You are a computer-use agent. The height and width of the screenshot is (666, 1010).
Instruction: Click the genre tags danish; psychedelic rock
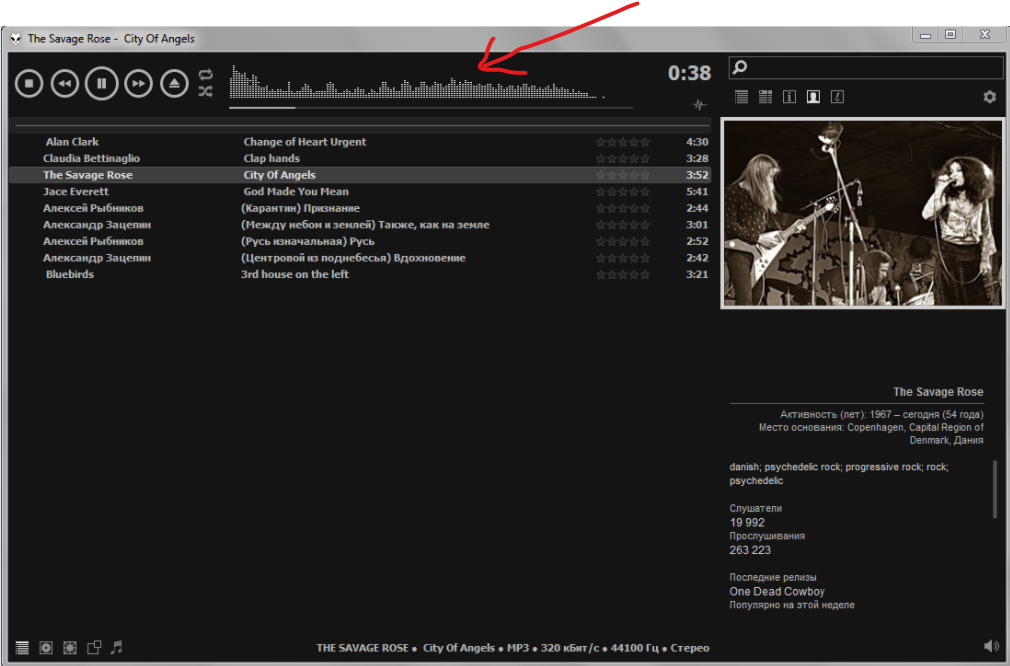[839, 473]
